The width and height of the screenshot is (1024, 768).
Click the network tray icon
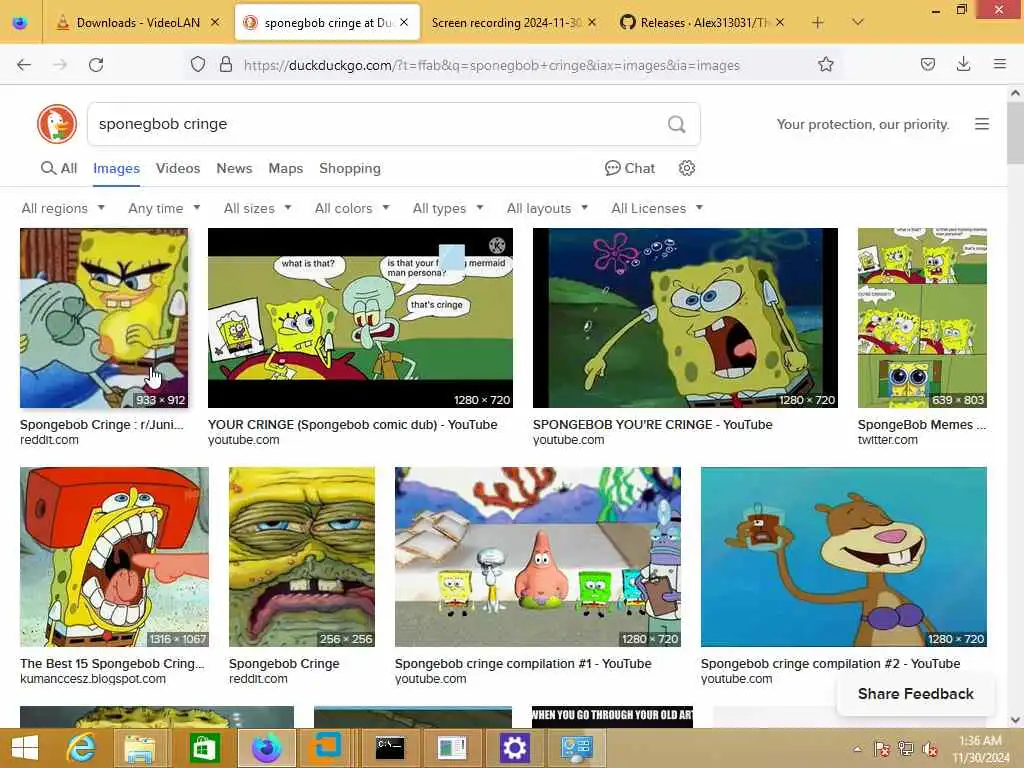click(x=906, y=749)
